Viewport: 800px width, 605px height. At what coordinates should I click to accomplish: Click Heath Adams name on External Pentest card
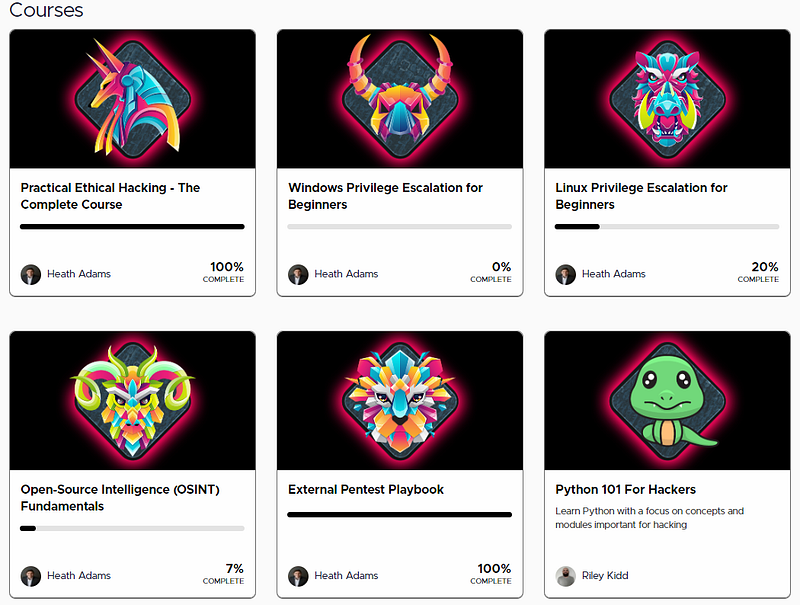[x=346, y=575]
